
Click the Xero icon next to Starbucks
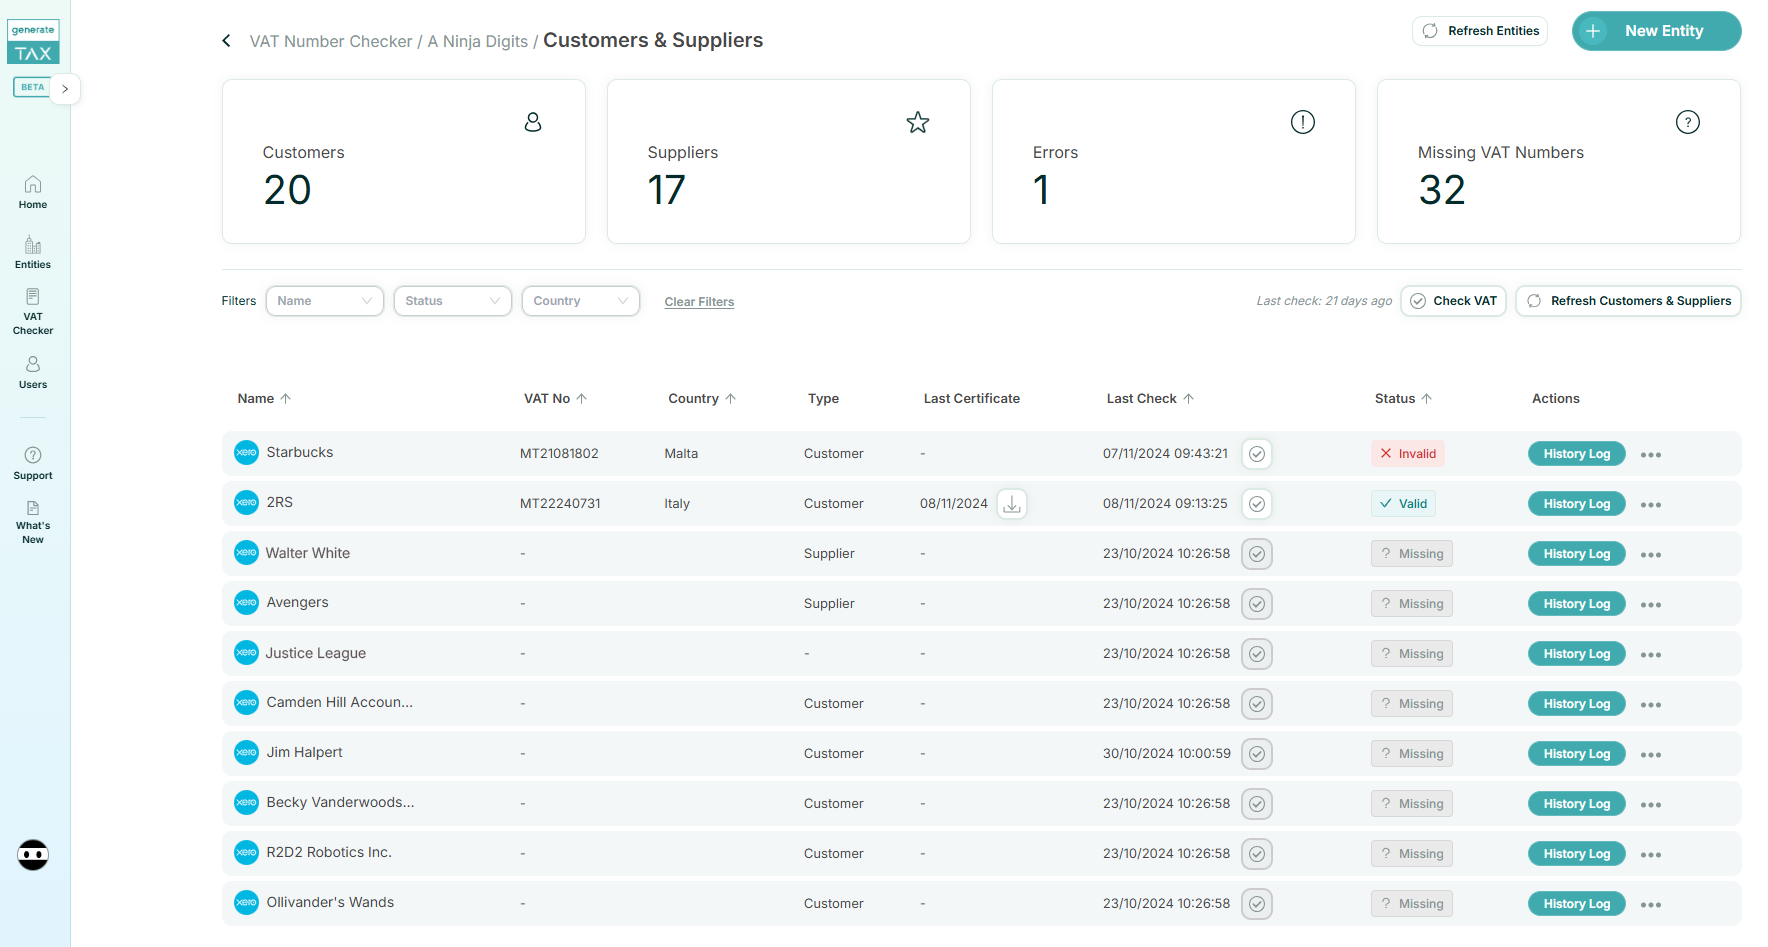[246, 452]
